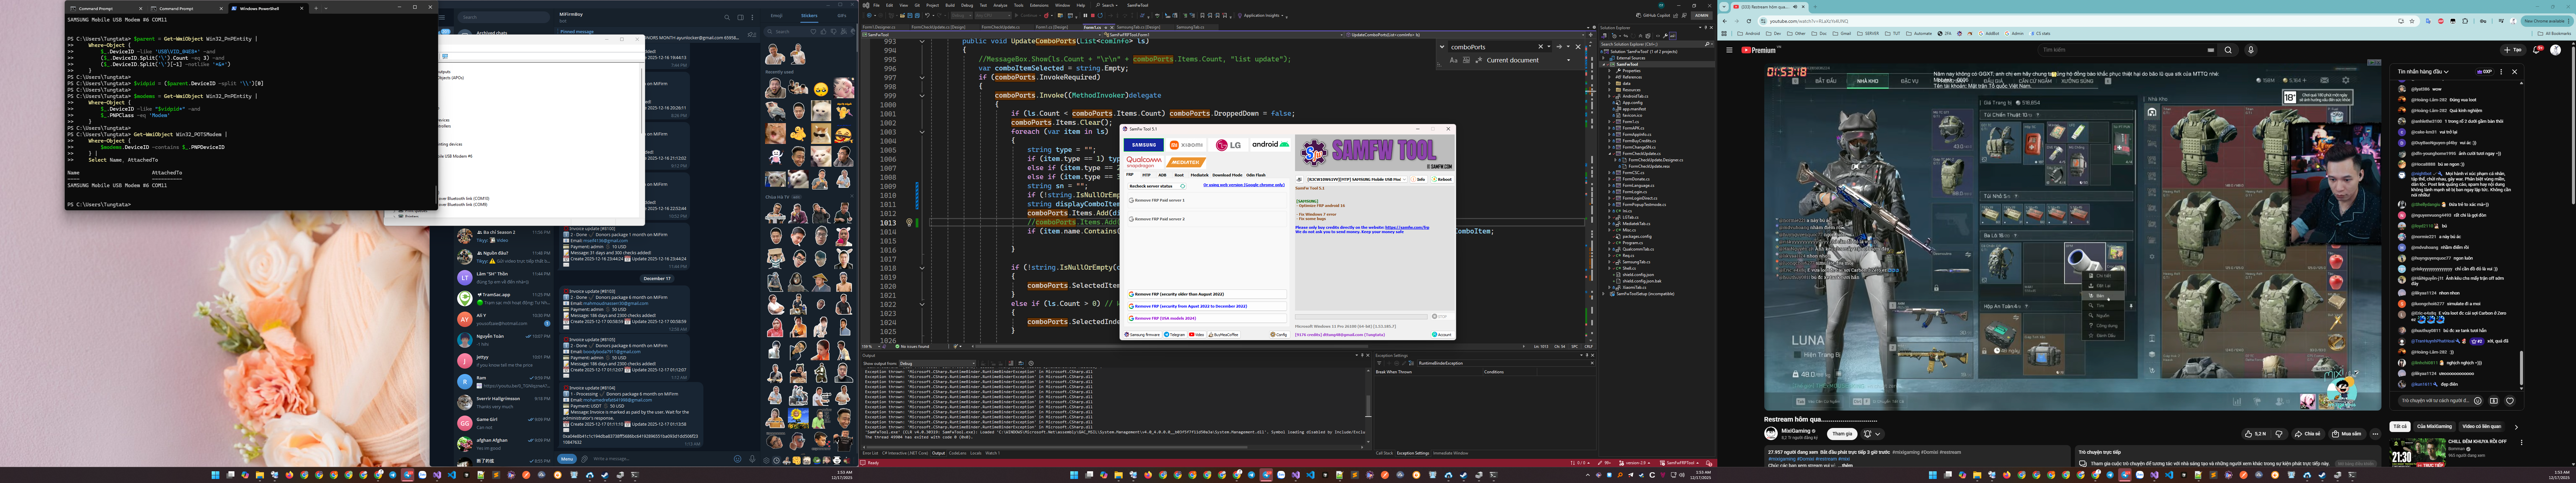Screen dimensions: 2576x483
Task: Open the emoji picker in YouTube live chat
Action: point(2478,401)
